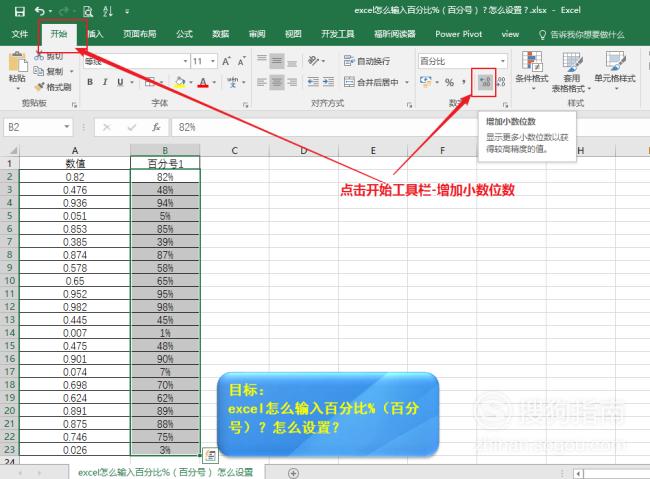Click the Borders icon
The height and width of the screenshot is (479, 650).
coord(150,82)
